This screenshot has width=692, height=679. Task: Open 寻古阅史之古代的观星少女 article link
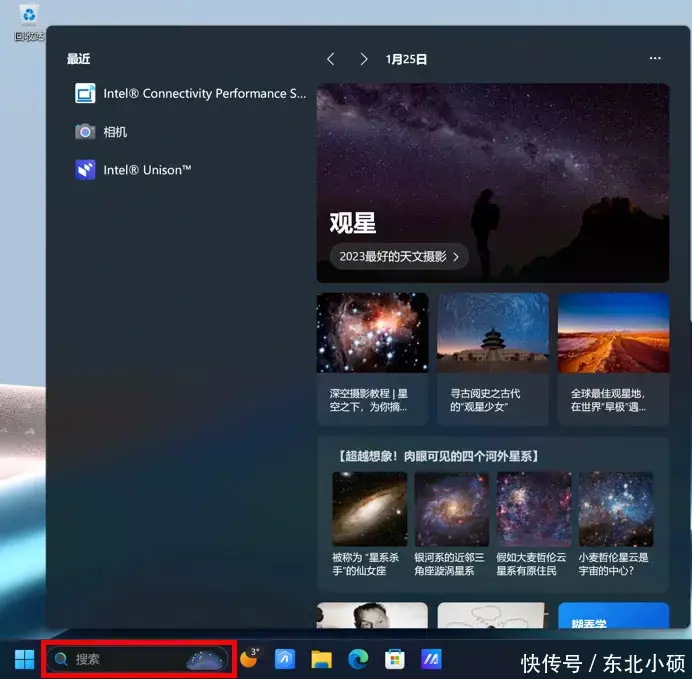[x=485, y=400]
